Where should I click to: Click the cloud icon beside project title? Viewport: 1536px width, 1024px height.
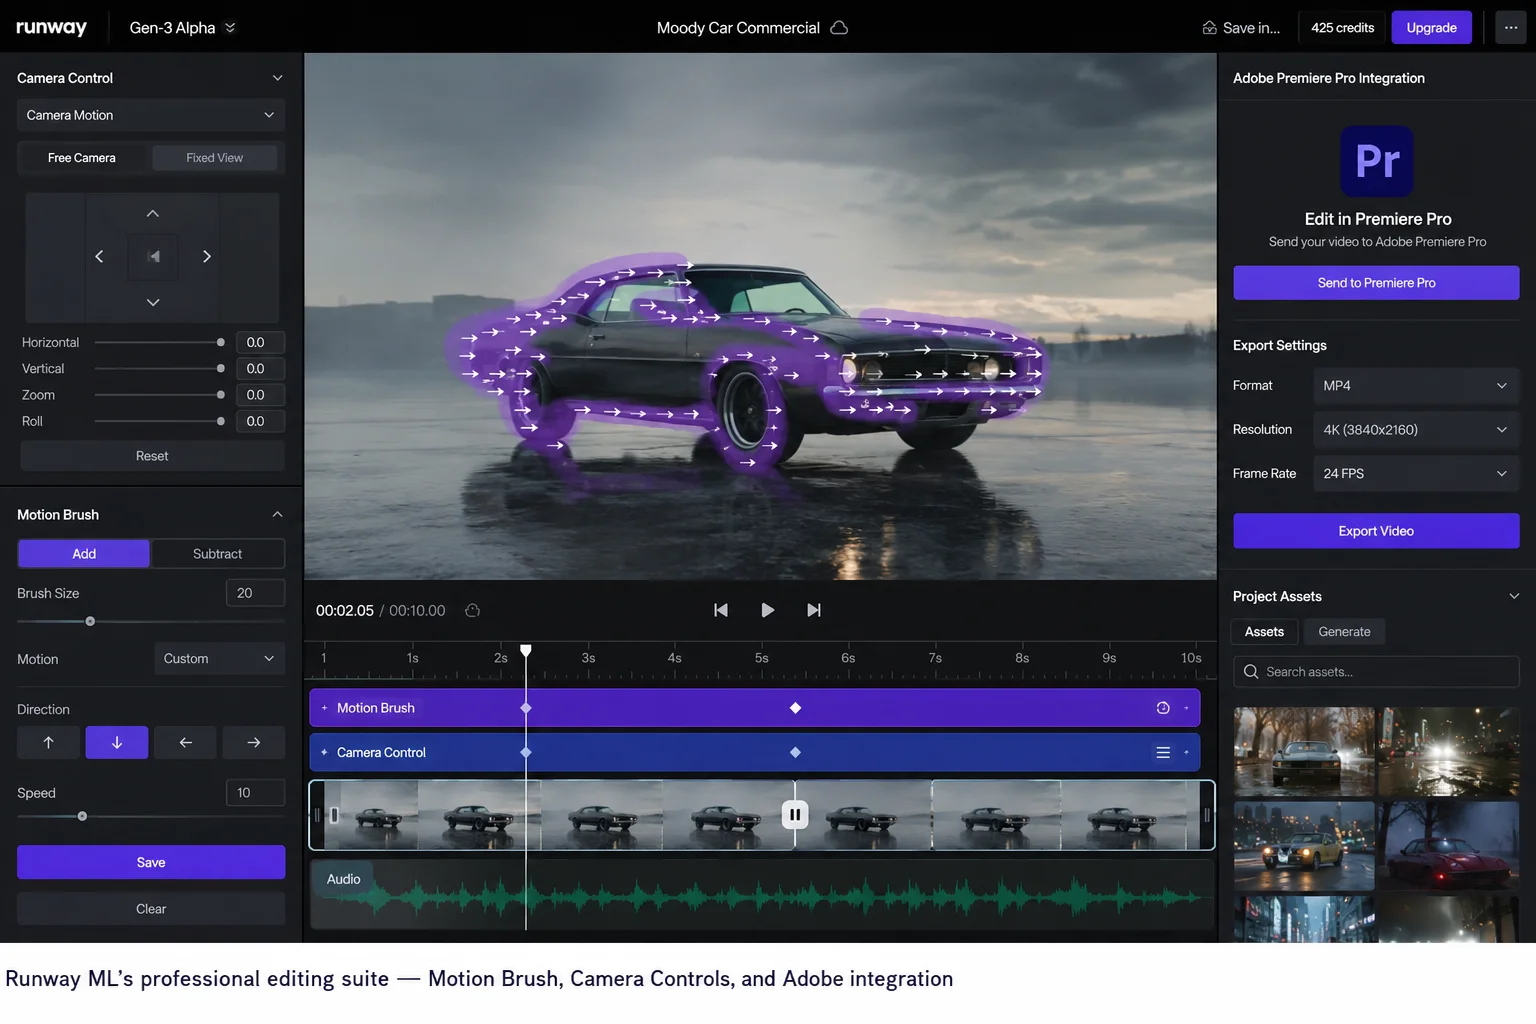tap(839, 28)
